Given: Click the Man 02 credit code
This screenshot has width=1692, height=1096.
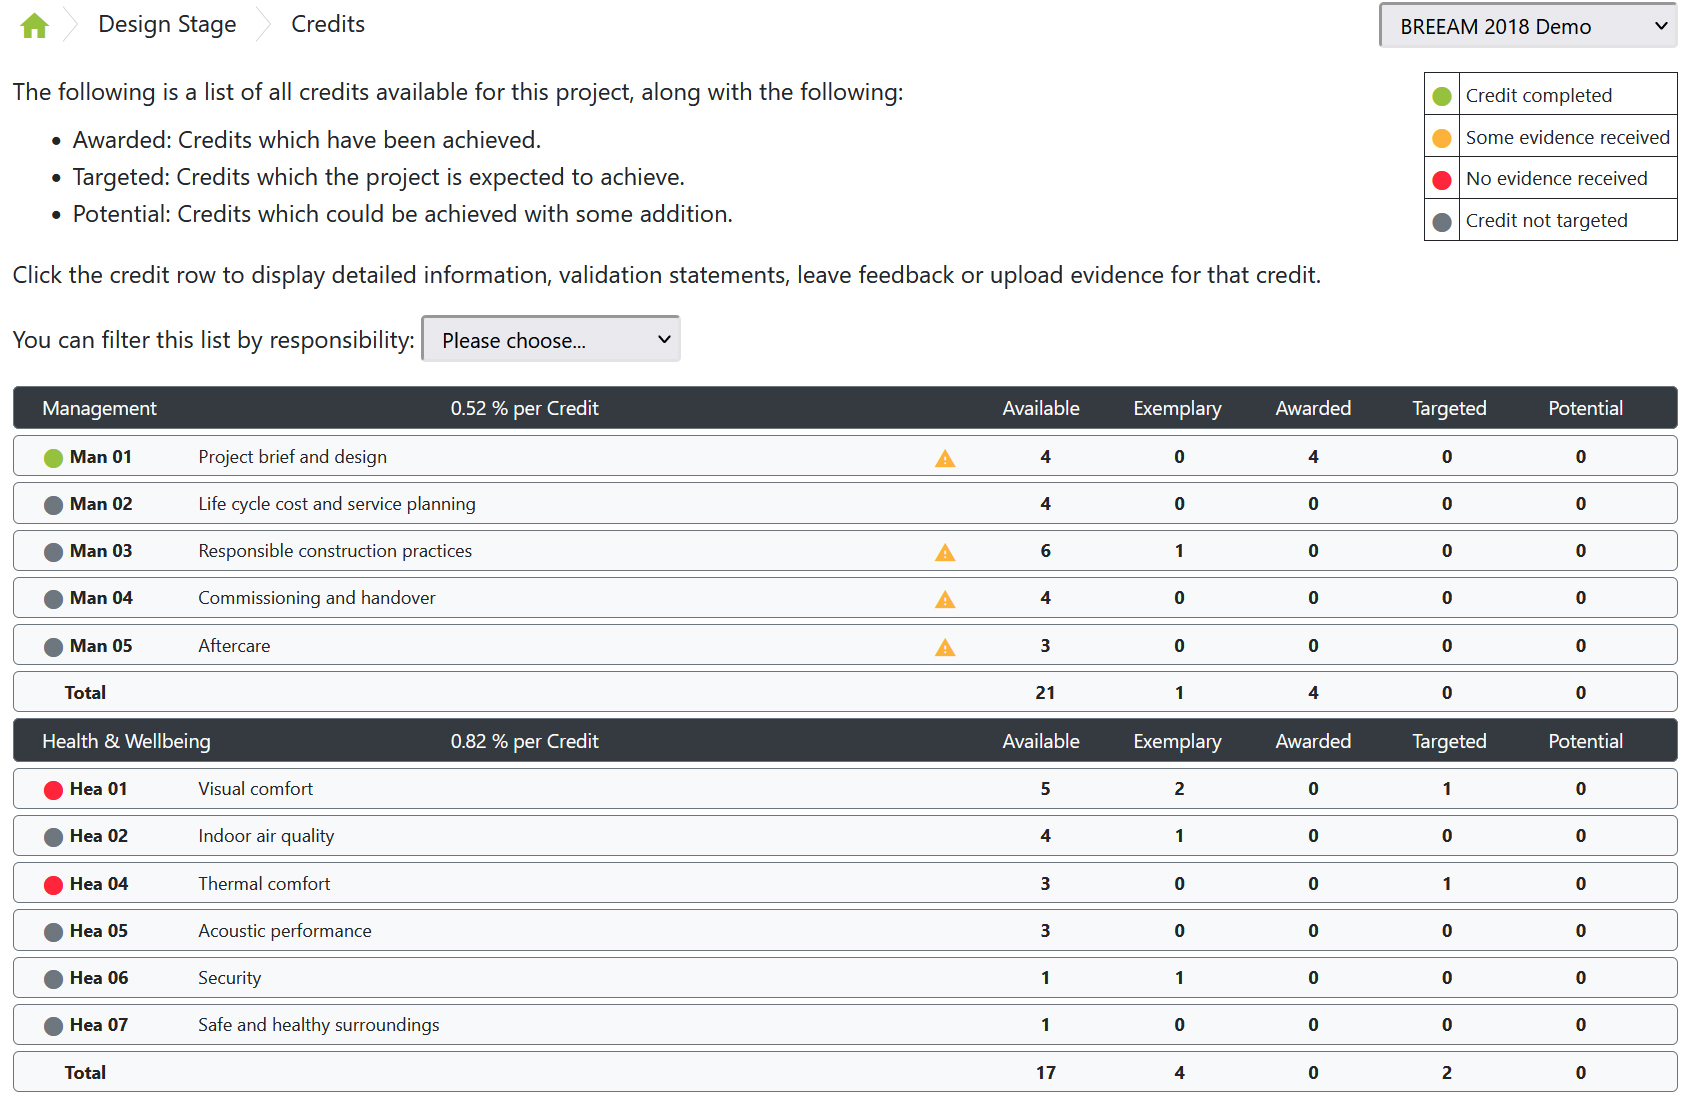Looking at the screenshot, I should (x=101, y=503).
